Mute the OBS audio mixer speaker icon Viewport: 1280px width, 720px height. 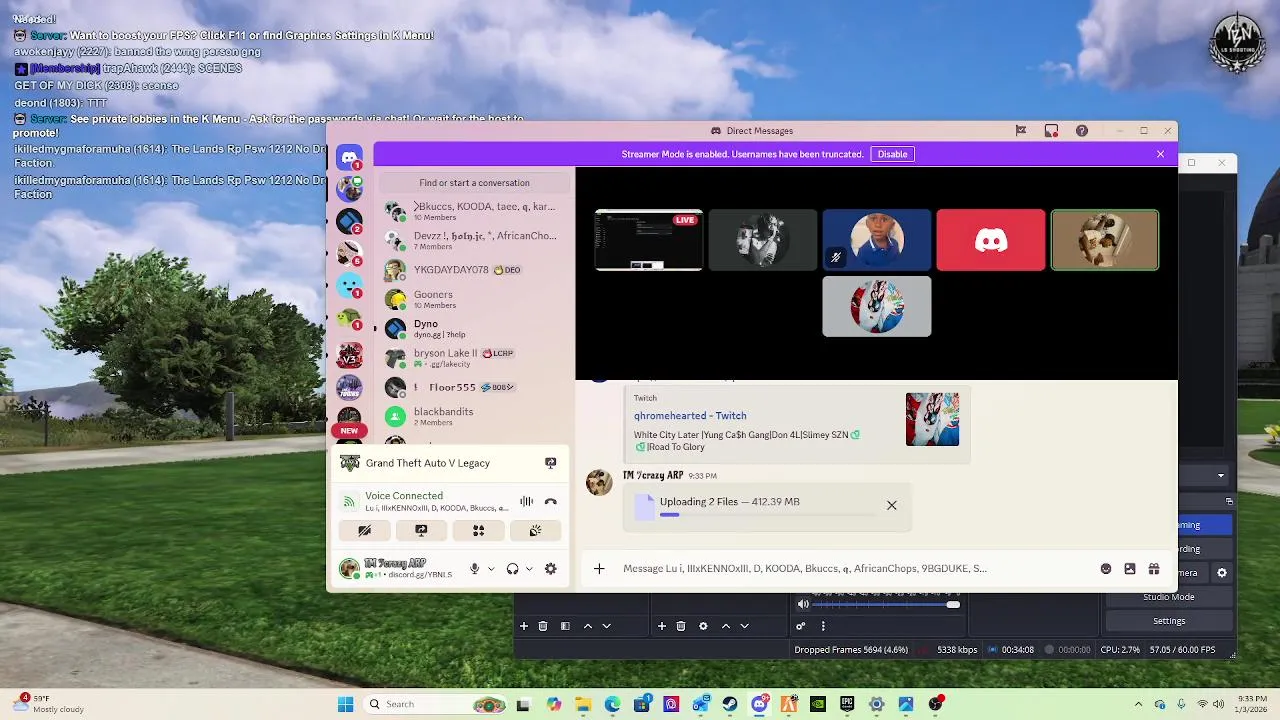pyautogui.click(x=803, y=604)
